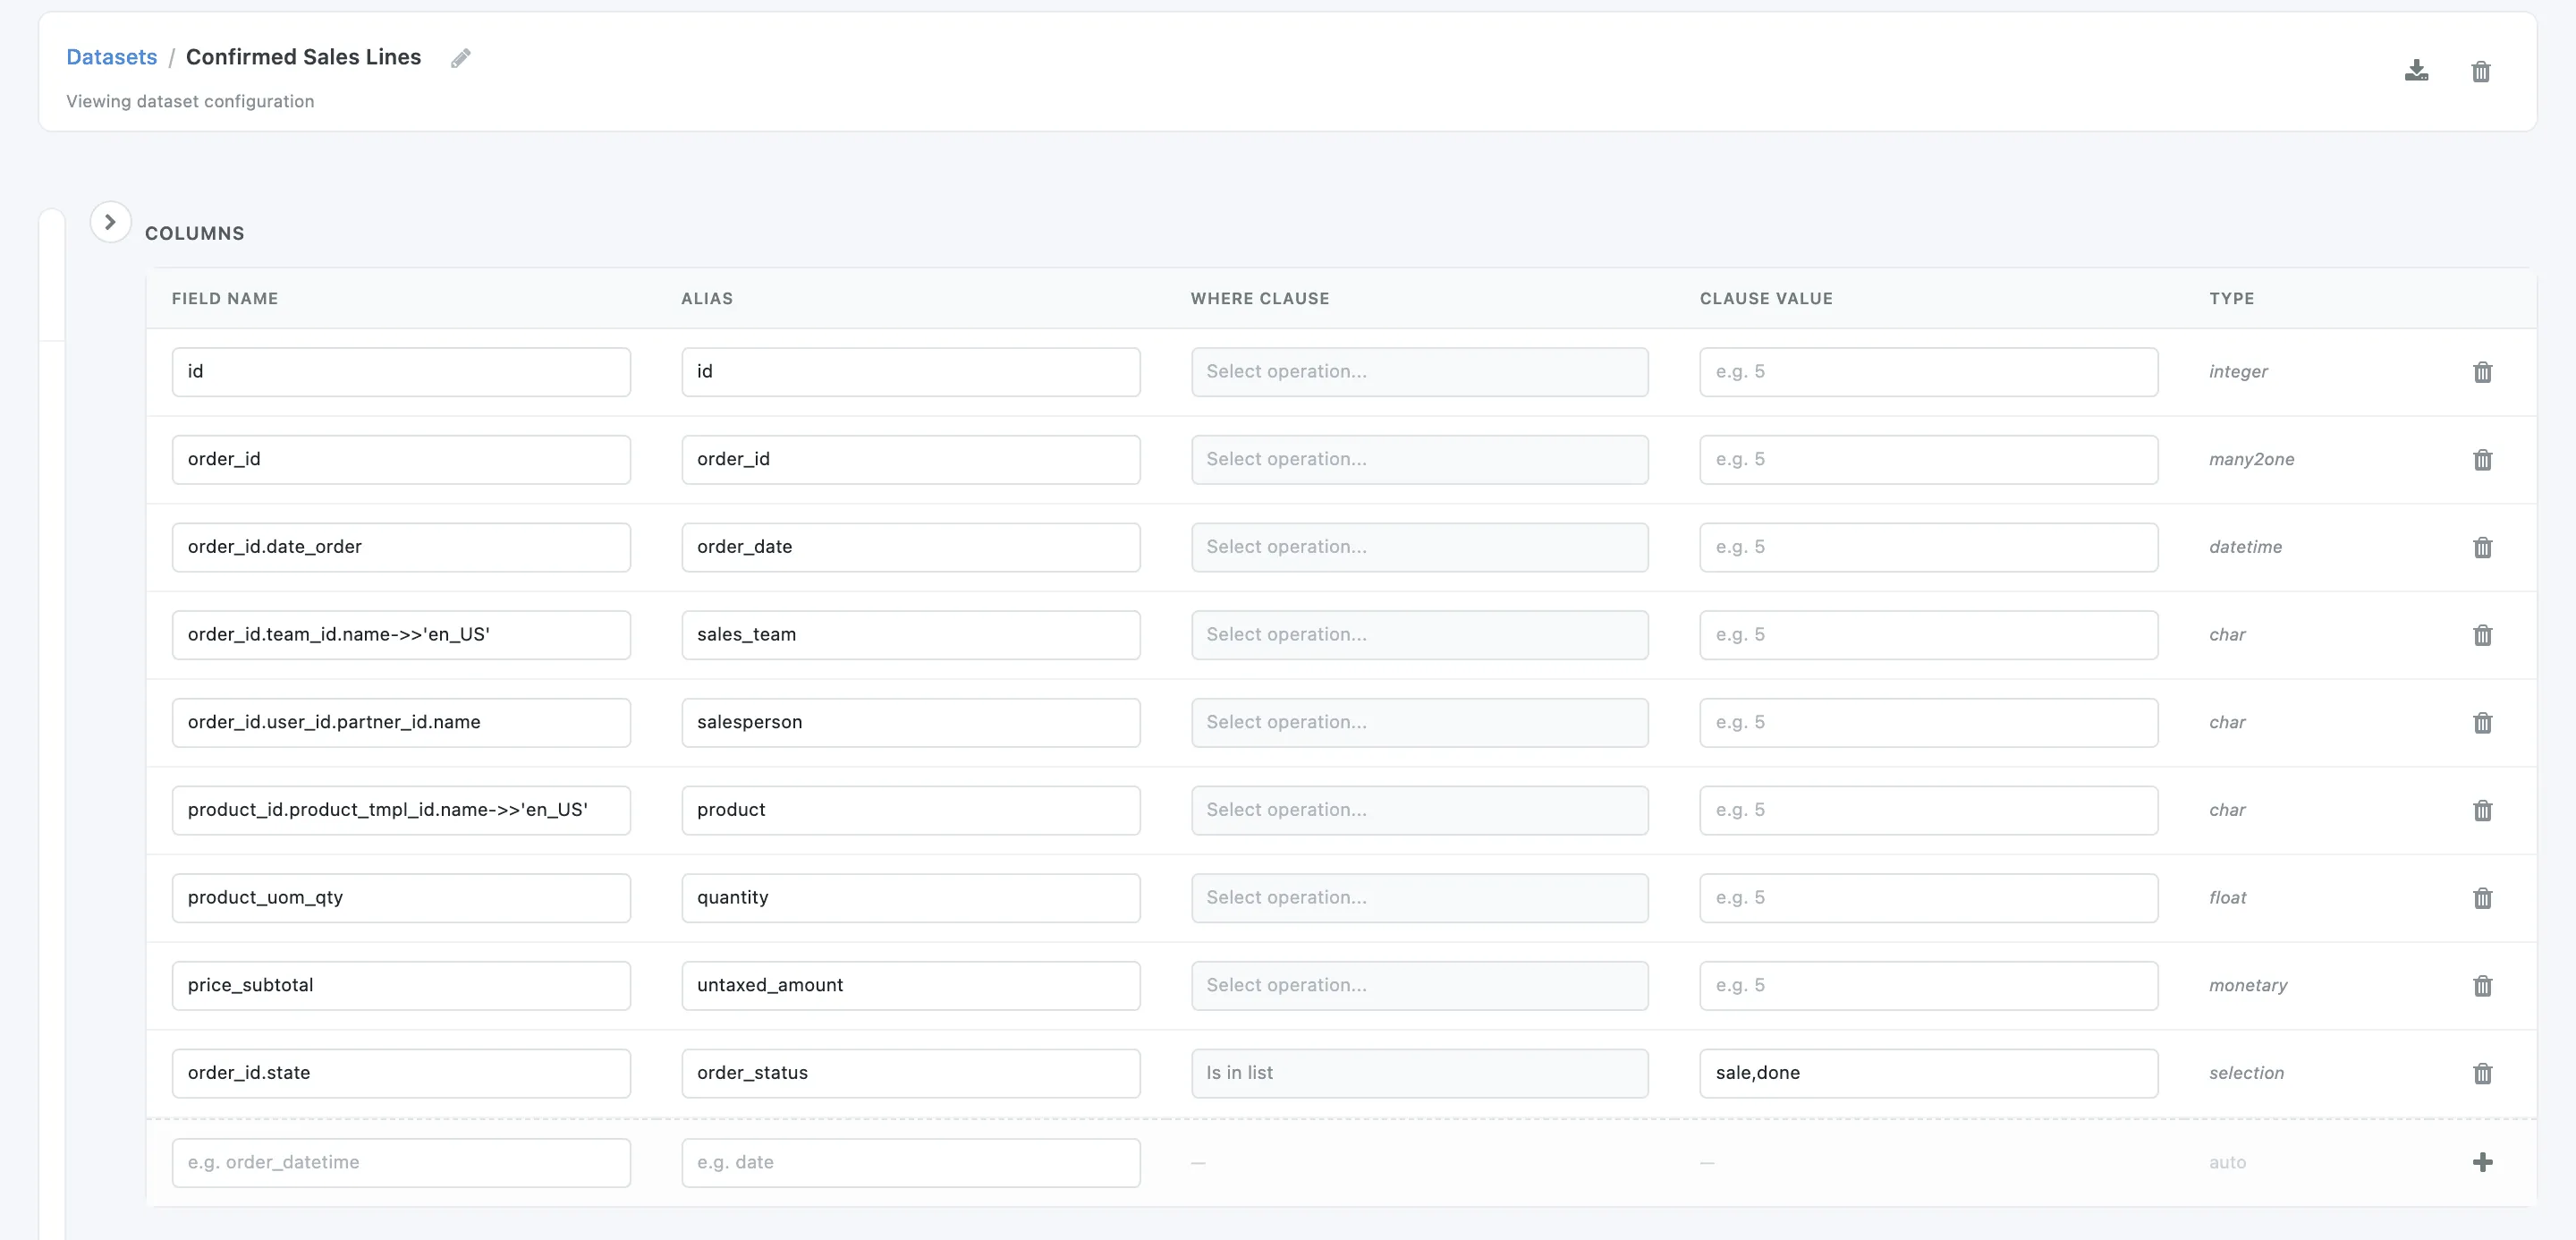
Task: Edit the untaxed_amount alias field
Action: (x=910, y=986)
